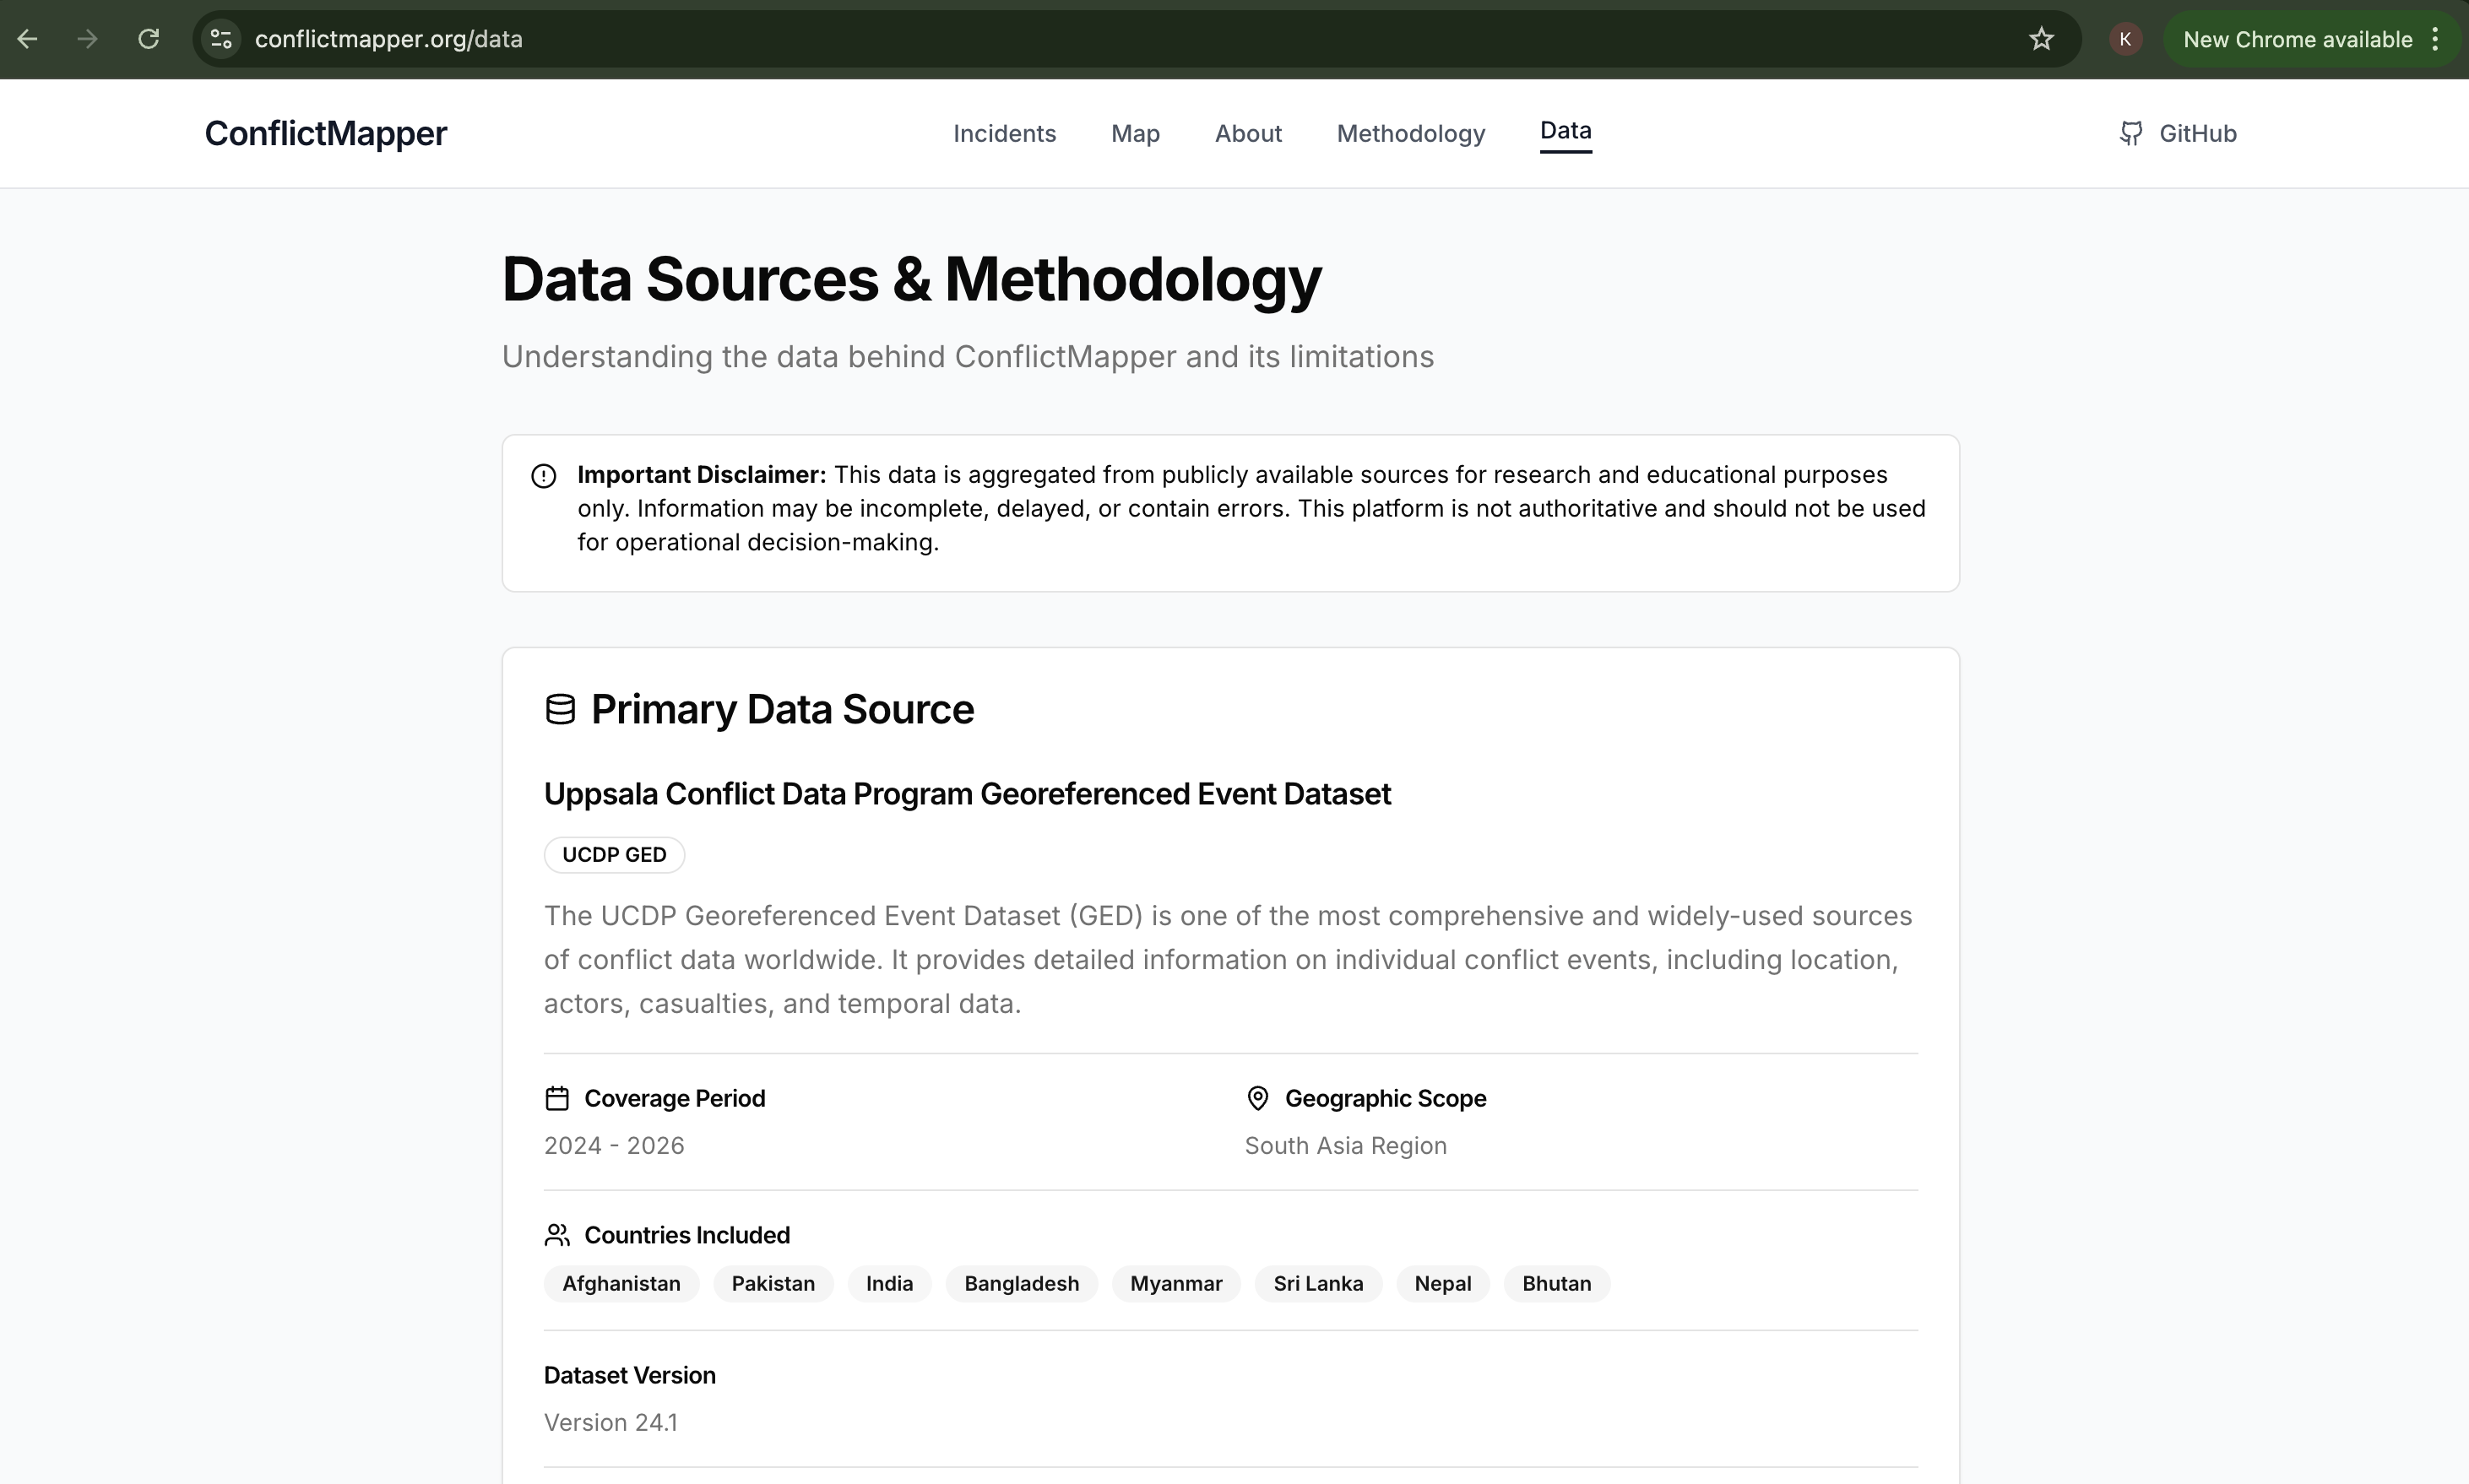Click the disclaimer alert circle icon
This screenshot has width=2469, height=1484.
click(x=543, y=476)
